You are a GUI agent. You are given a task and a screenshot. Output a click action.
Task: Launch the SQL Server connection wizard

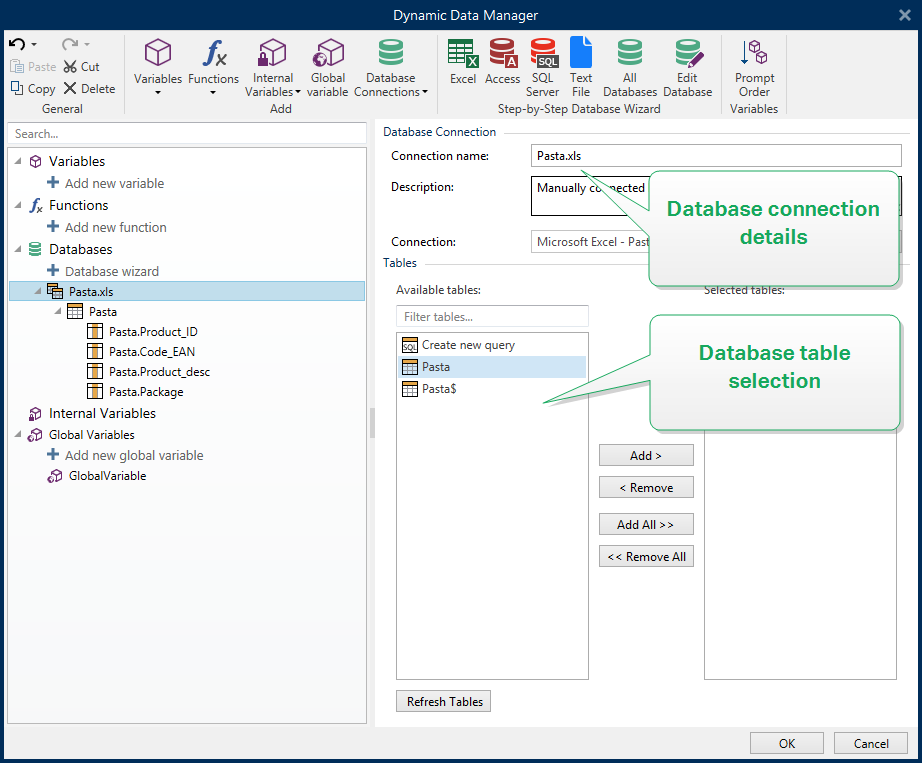coord(542,65)
